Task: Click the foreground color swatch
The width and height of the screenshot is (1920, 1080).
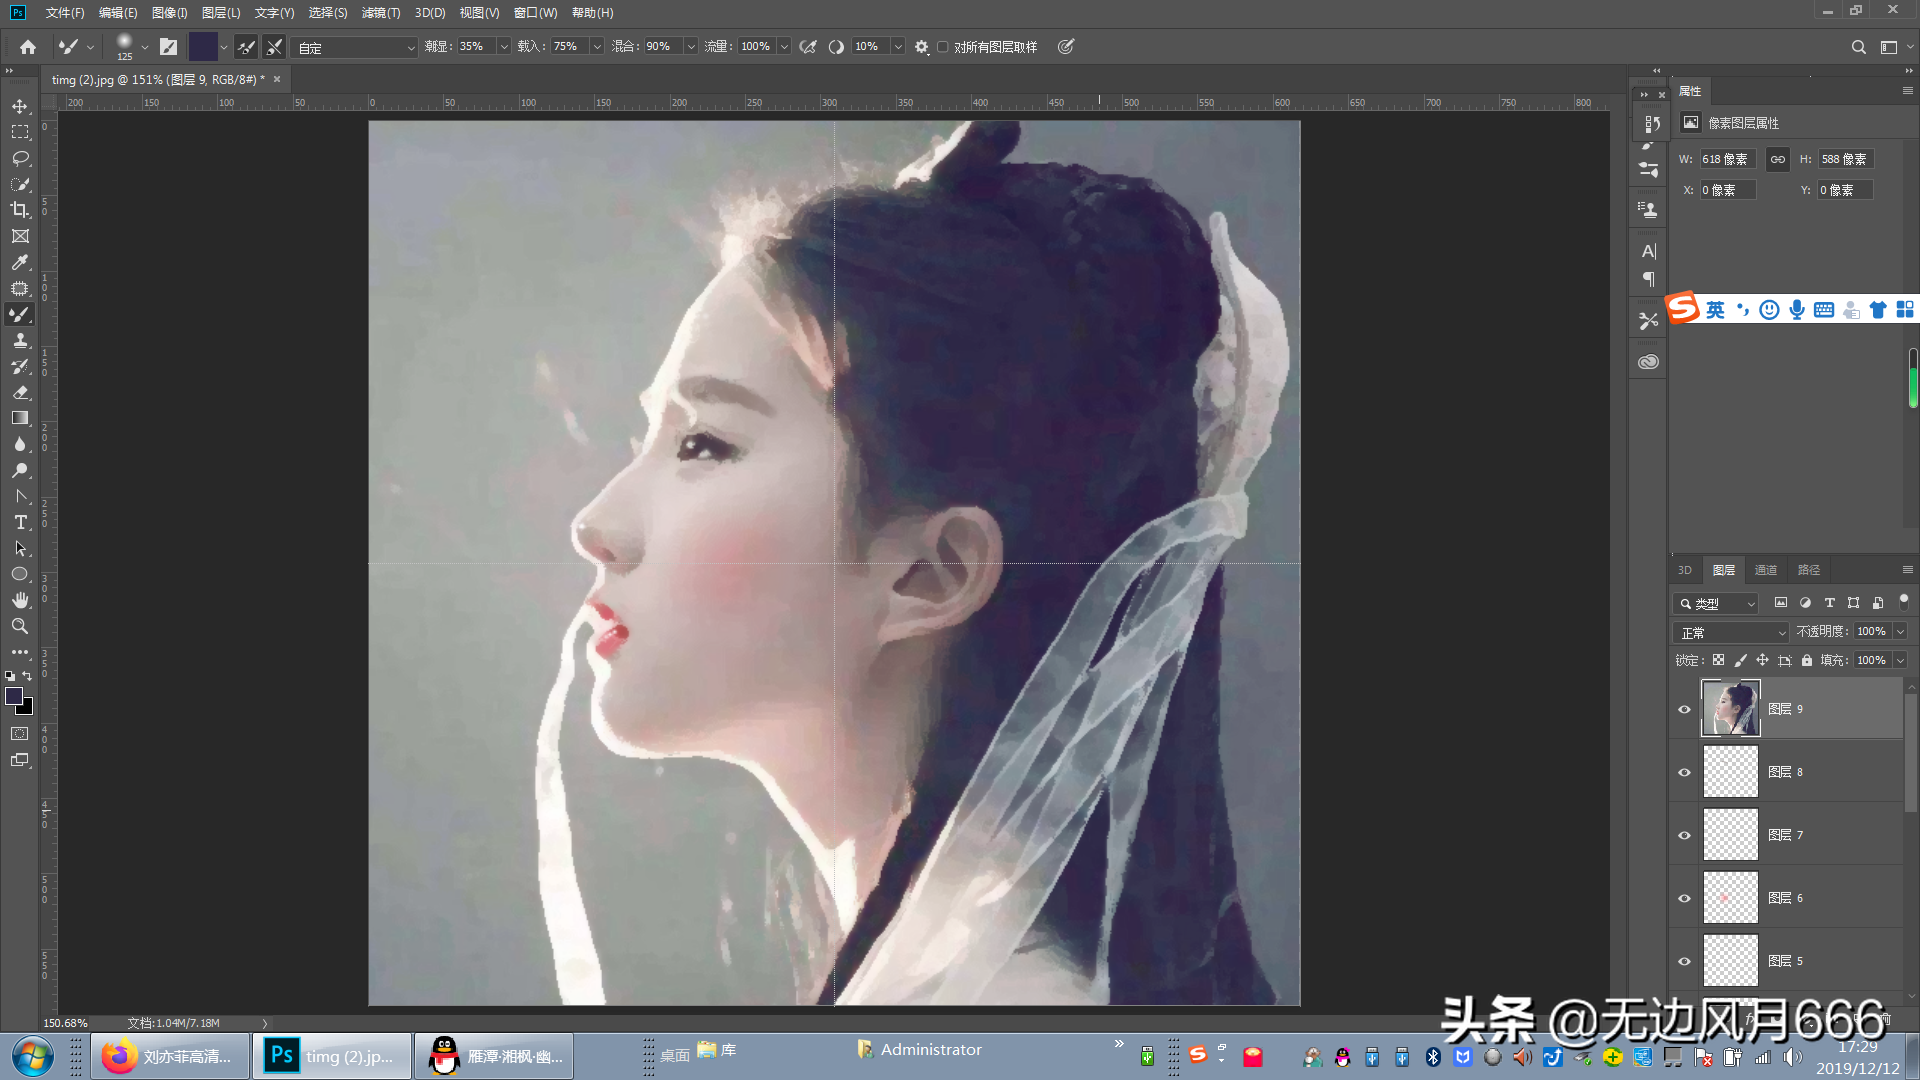Action: (14, 697)
